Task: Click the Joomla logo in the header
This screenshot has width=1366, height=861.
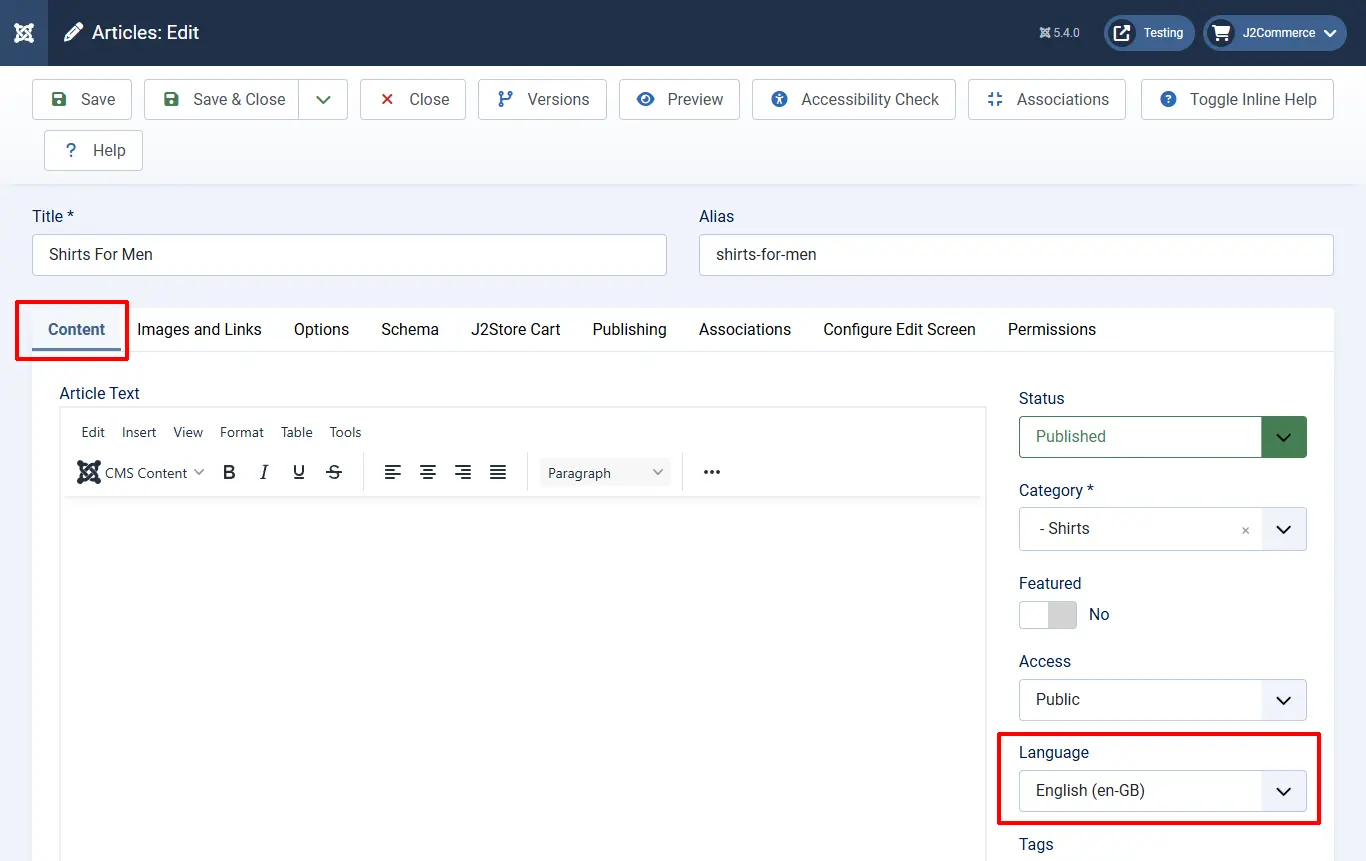Action: pyautogui.click(x=24, y=33)
